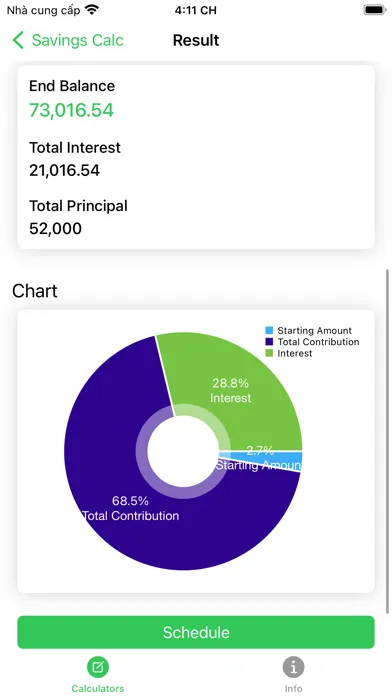
Task: Open the Info tab icon
Action: click(x=293, y=667)
